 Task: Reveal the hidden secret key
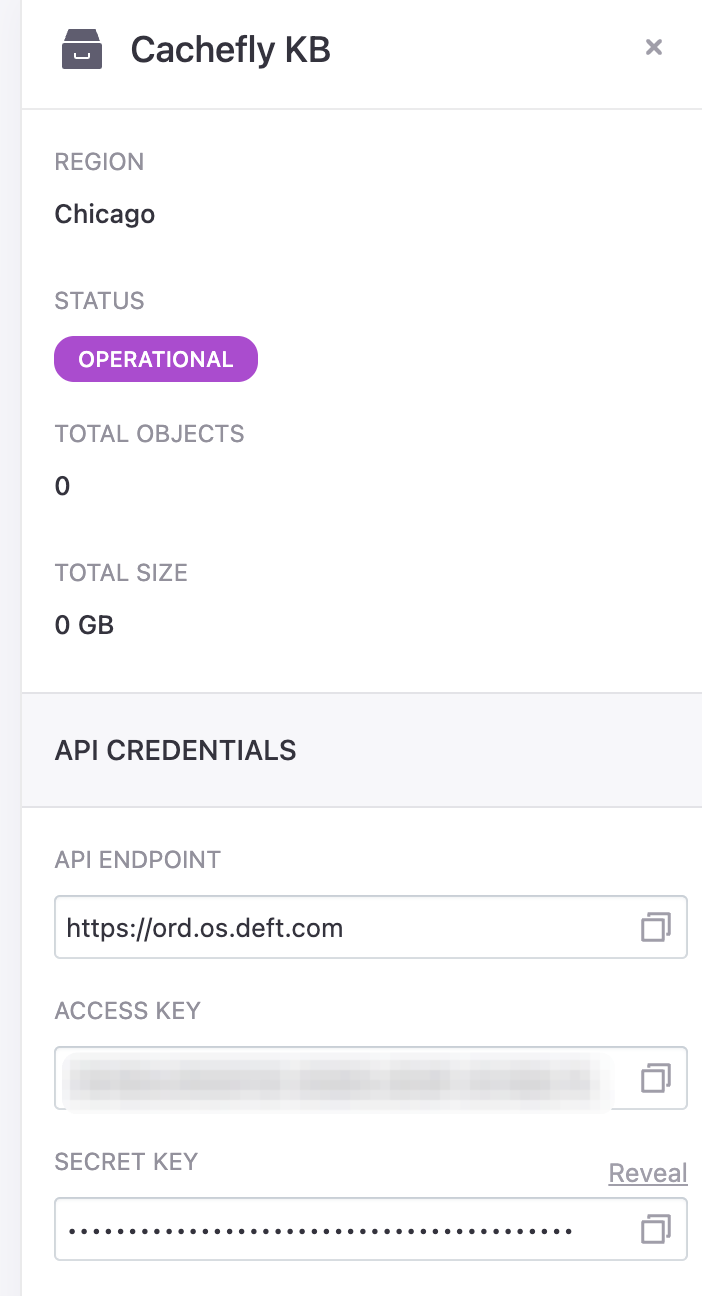(647, 1173)
